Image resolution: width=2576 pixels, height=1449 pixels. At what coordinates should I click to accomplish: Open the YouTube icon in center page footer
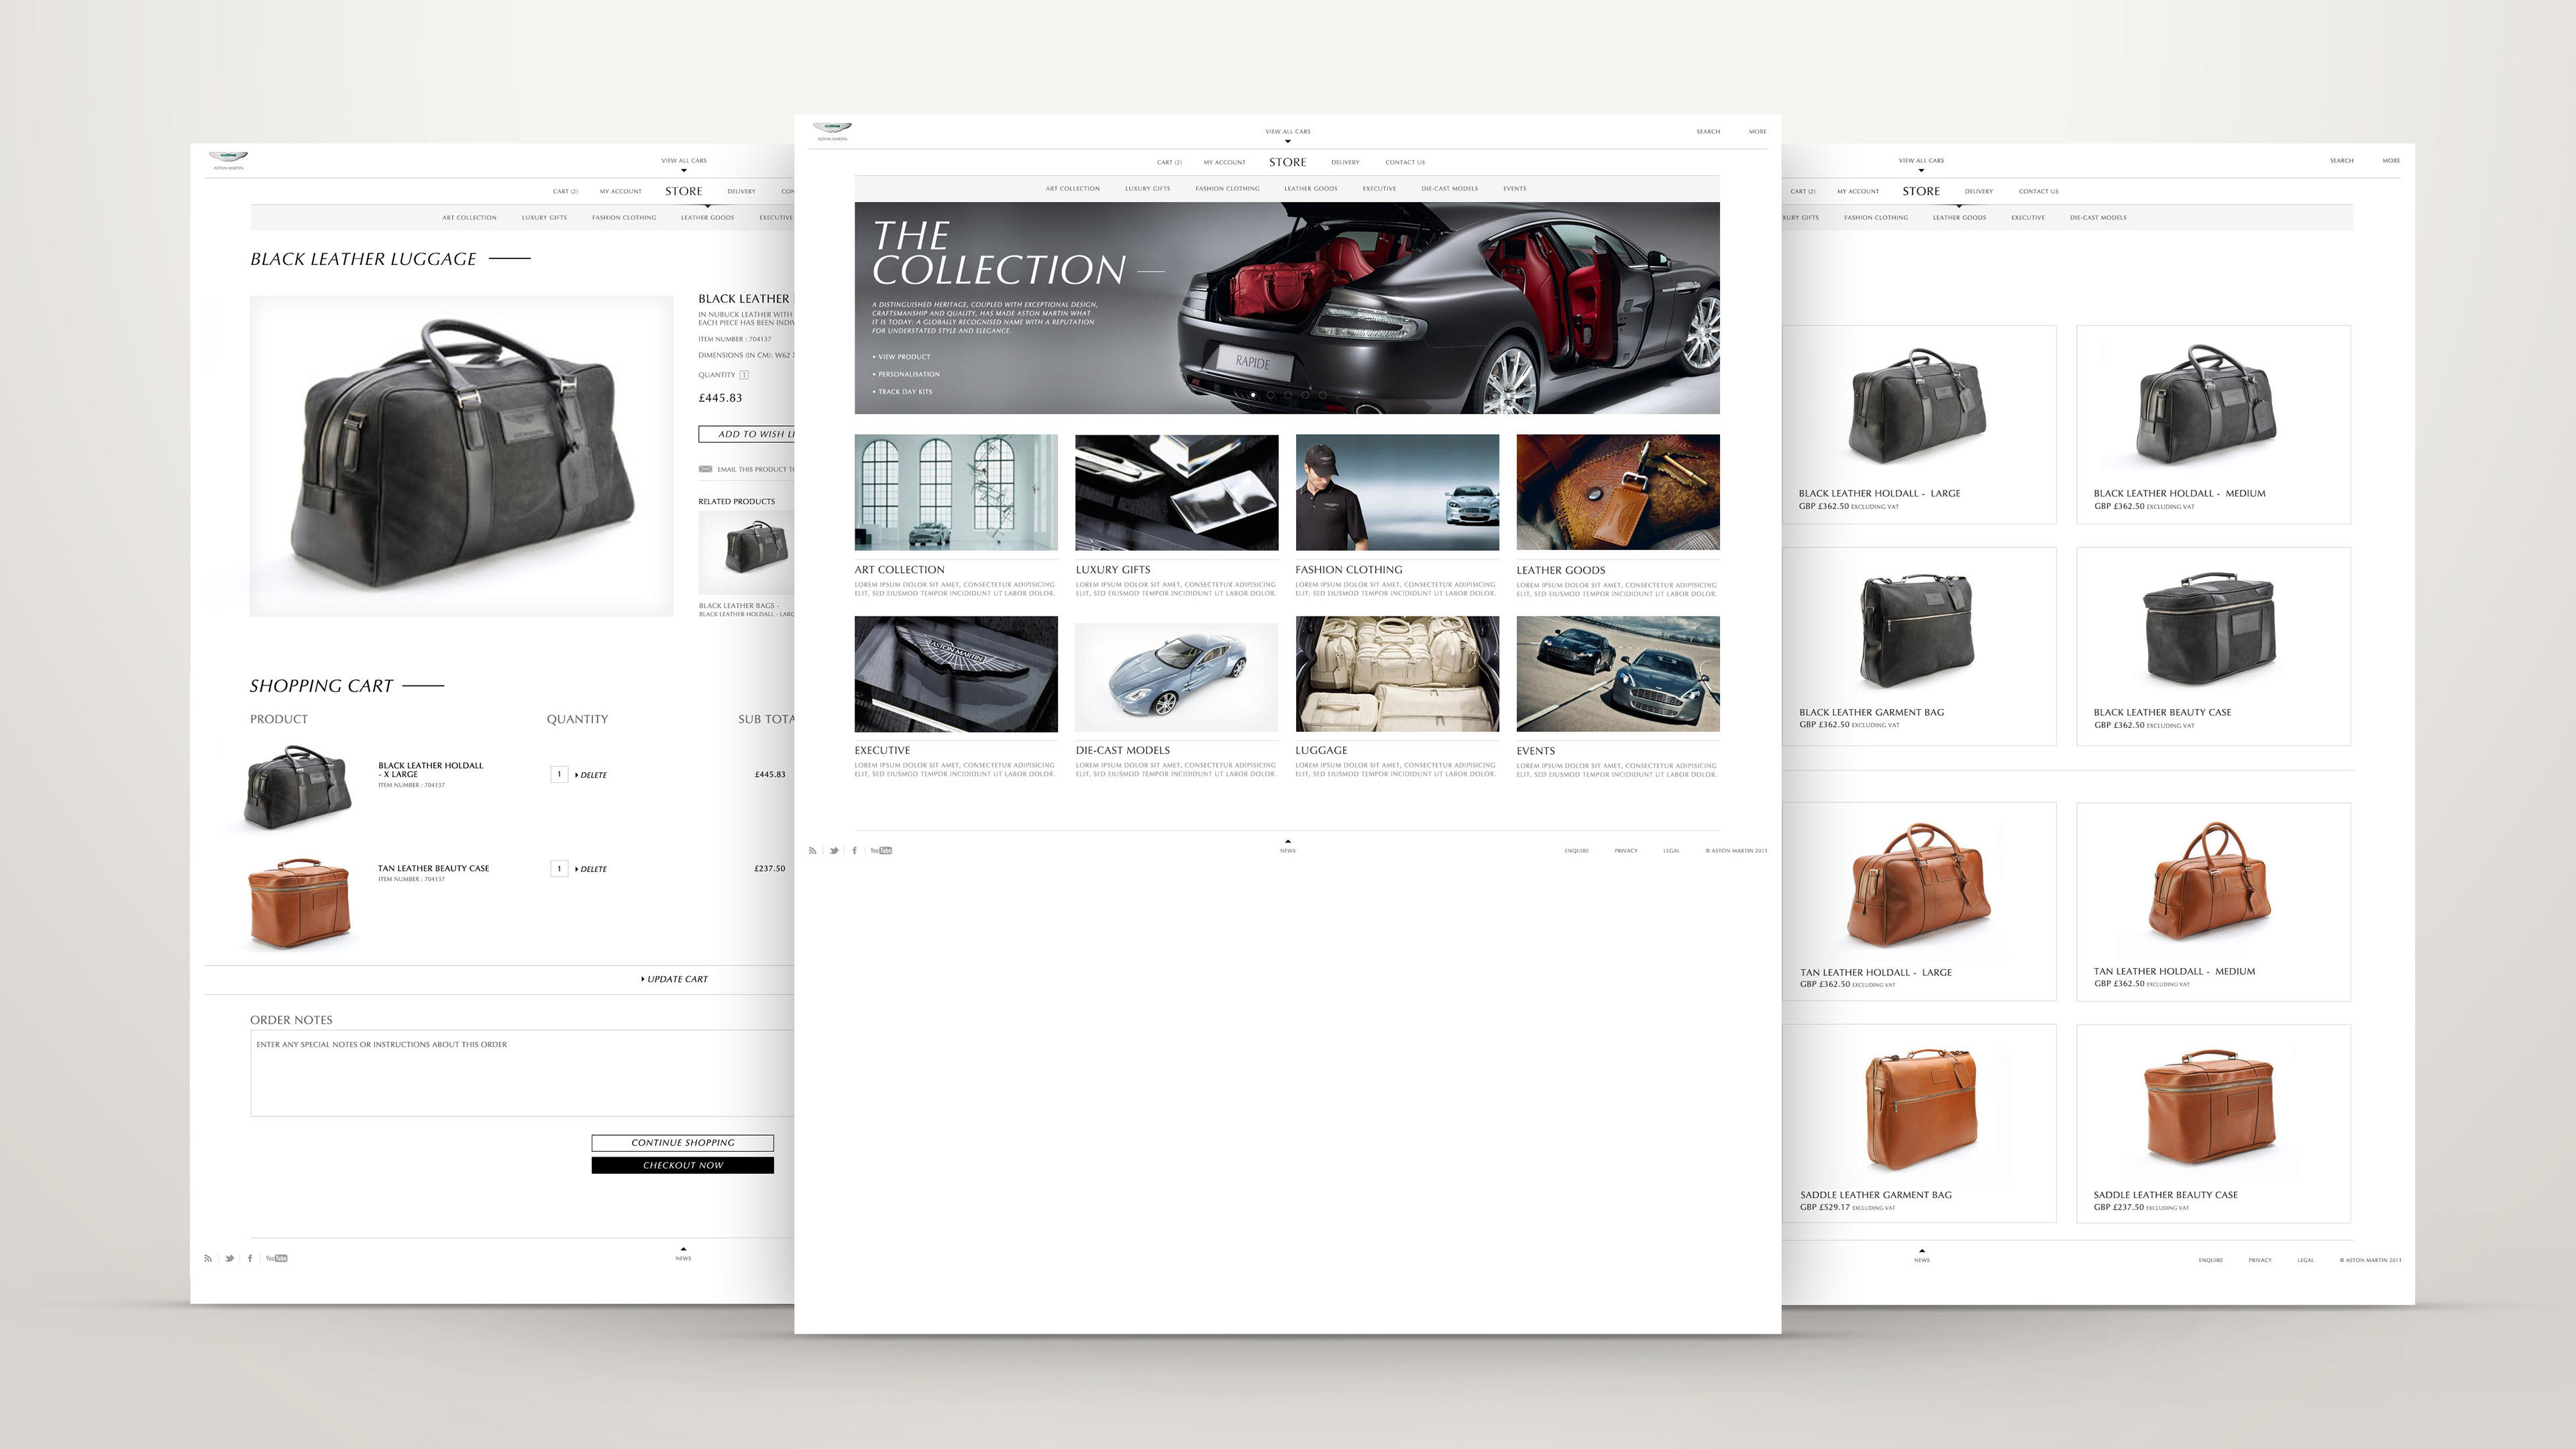tap(881, 851)
